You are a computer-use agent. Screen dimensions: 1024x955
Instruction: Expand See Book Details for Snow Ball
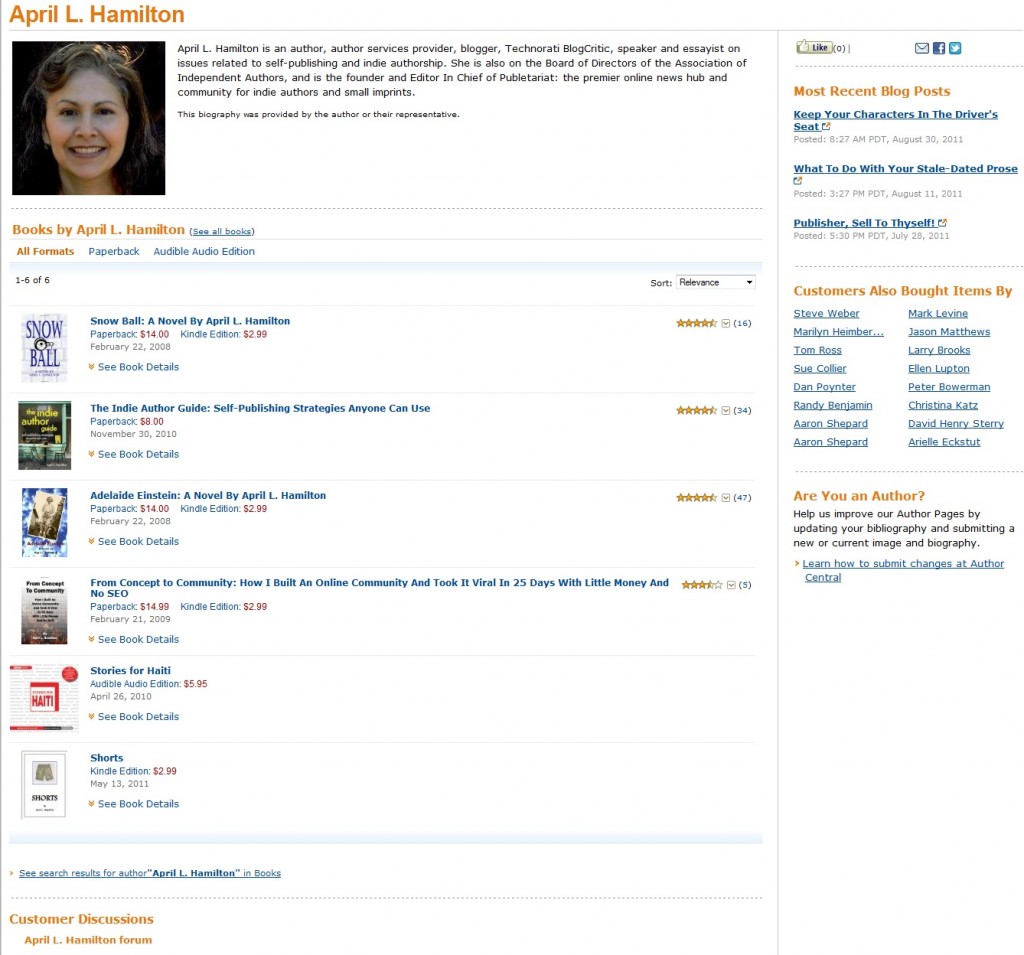(x=138, y=367)
